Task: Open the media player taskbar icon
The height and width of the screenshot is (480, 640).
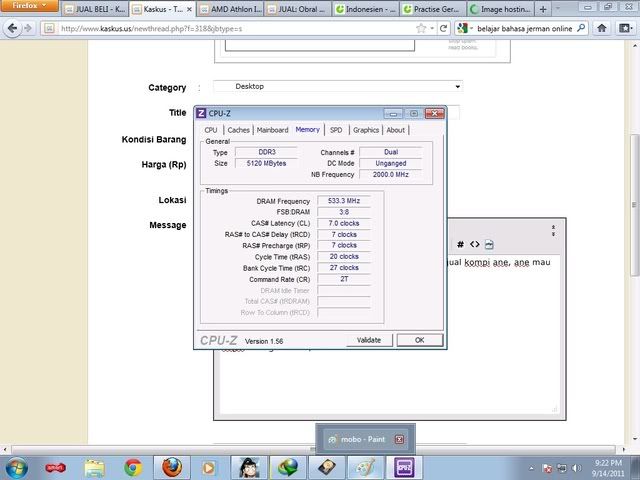Action: point(210,468)
